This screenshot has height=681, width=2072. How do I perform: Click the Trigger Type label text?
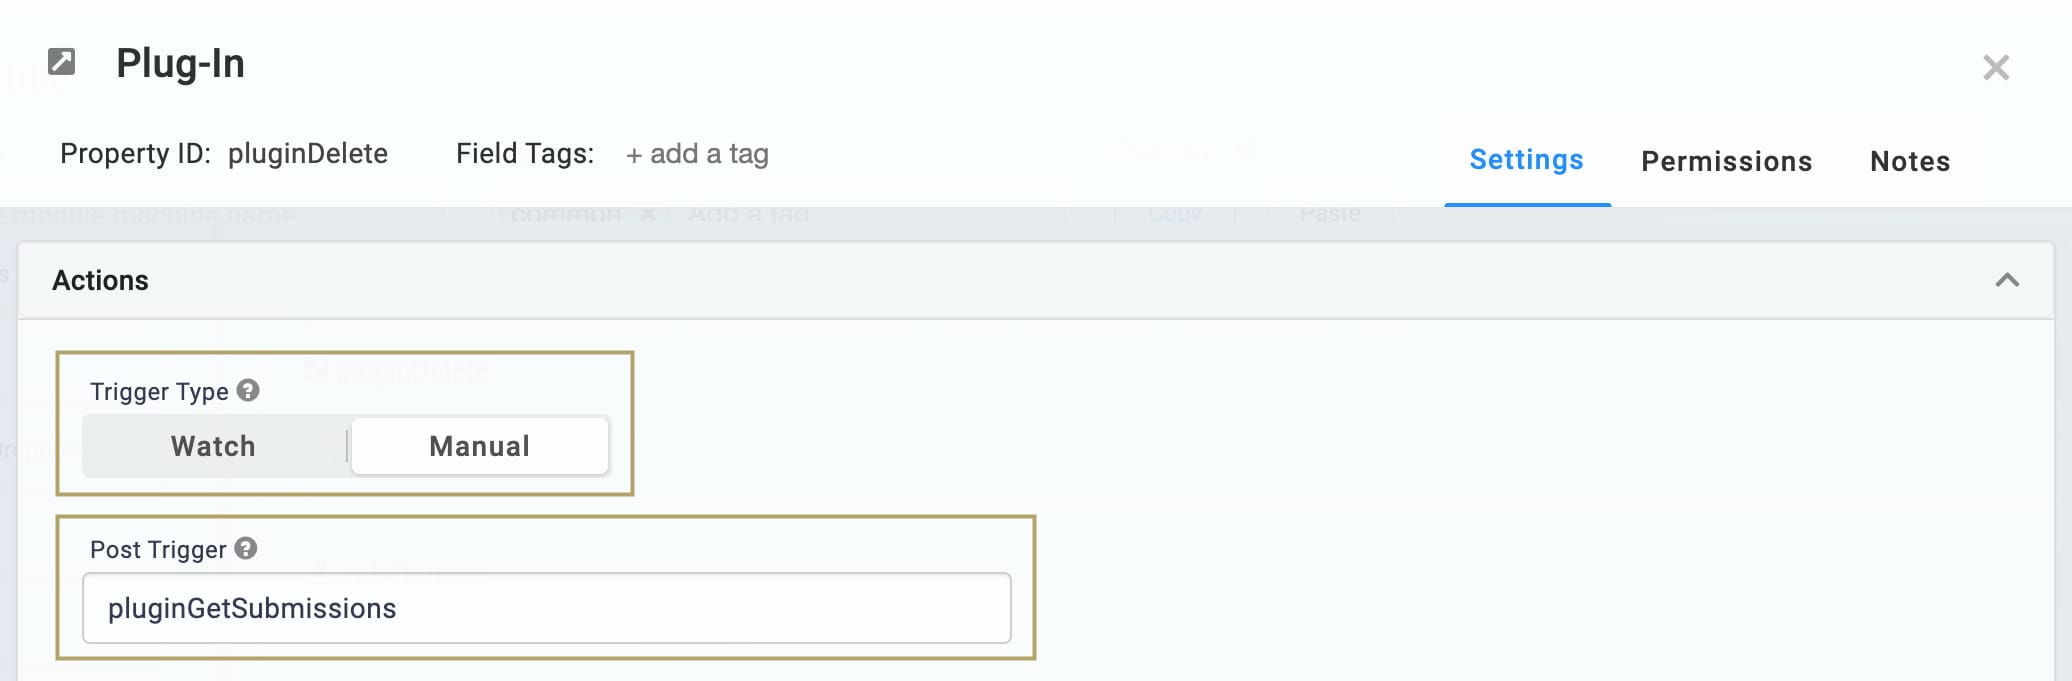(159, 391)
